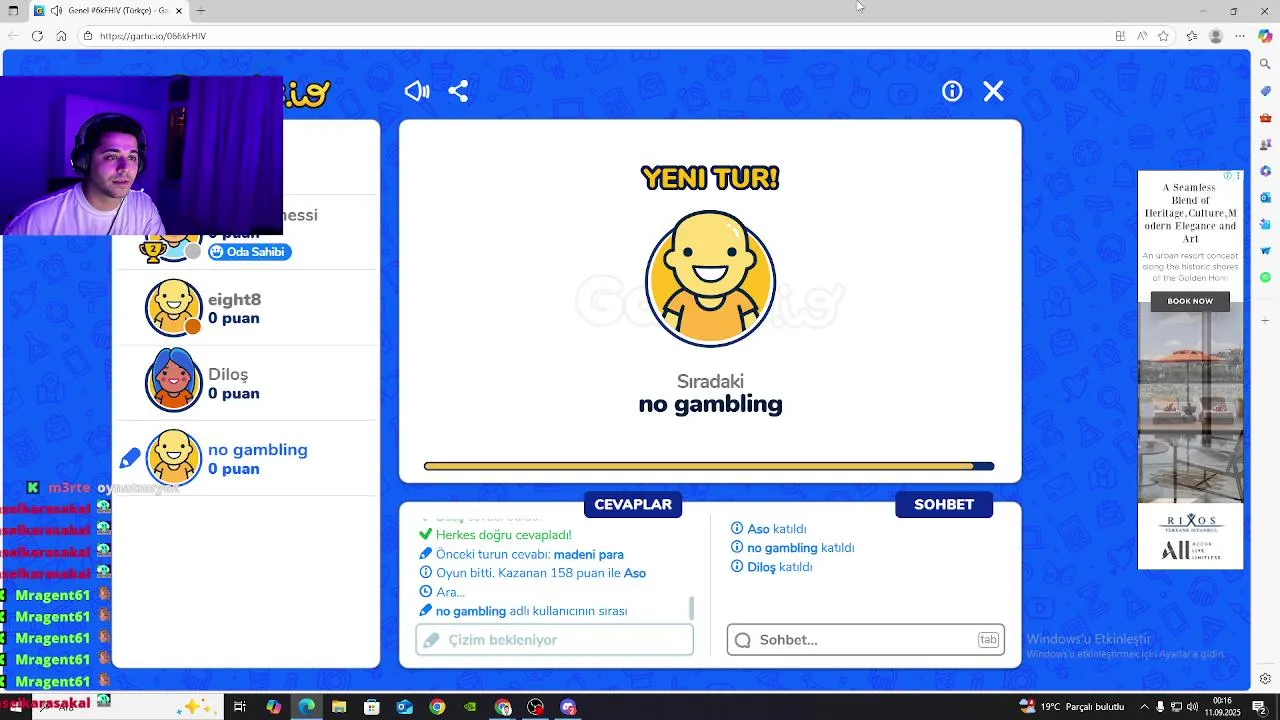
Task: Open the Favorites list icon
Action: 1192,36
